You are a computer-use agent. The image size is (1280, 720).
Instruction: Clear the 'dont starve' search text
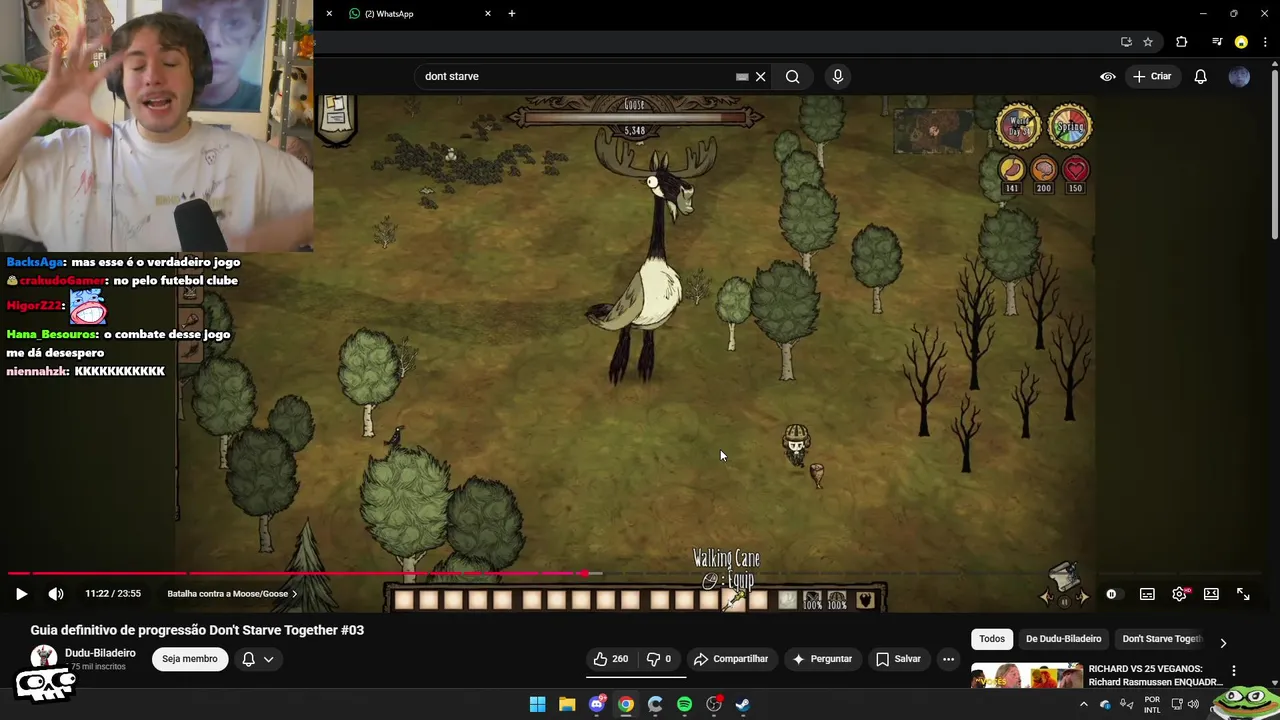(760, 76)
